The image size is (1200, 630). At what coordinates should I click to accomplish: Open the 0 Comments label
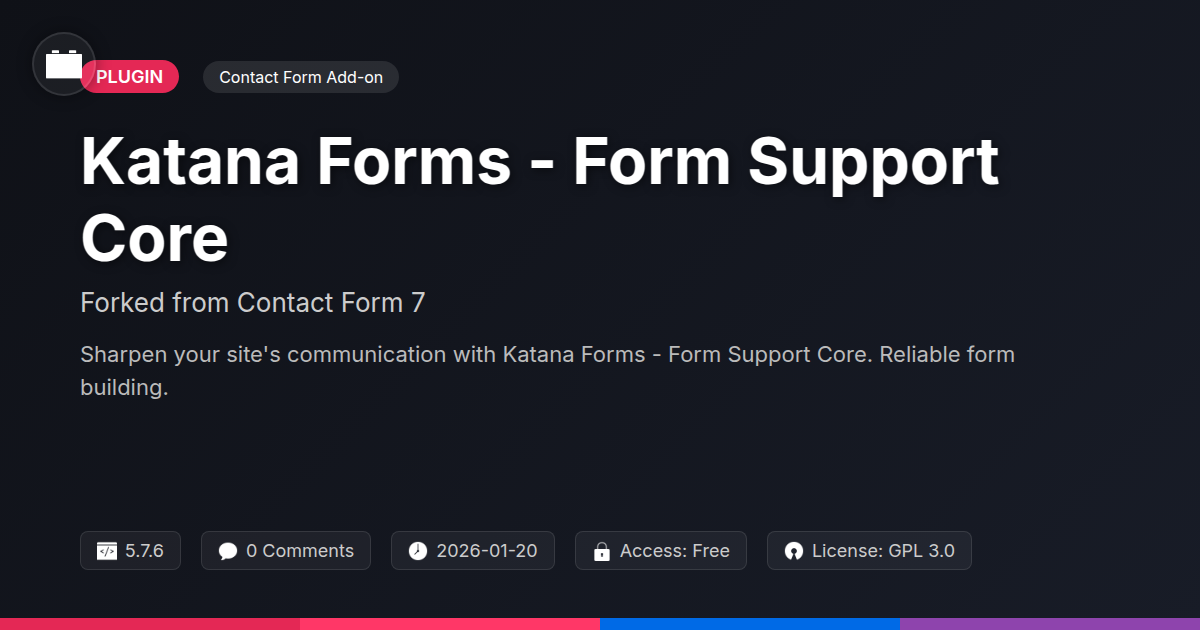299,551
